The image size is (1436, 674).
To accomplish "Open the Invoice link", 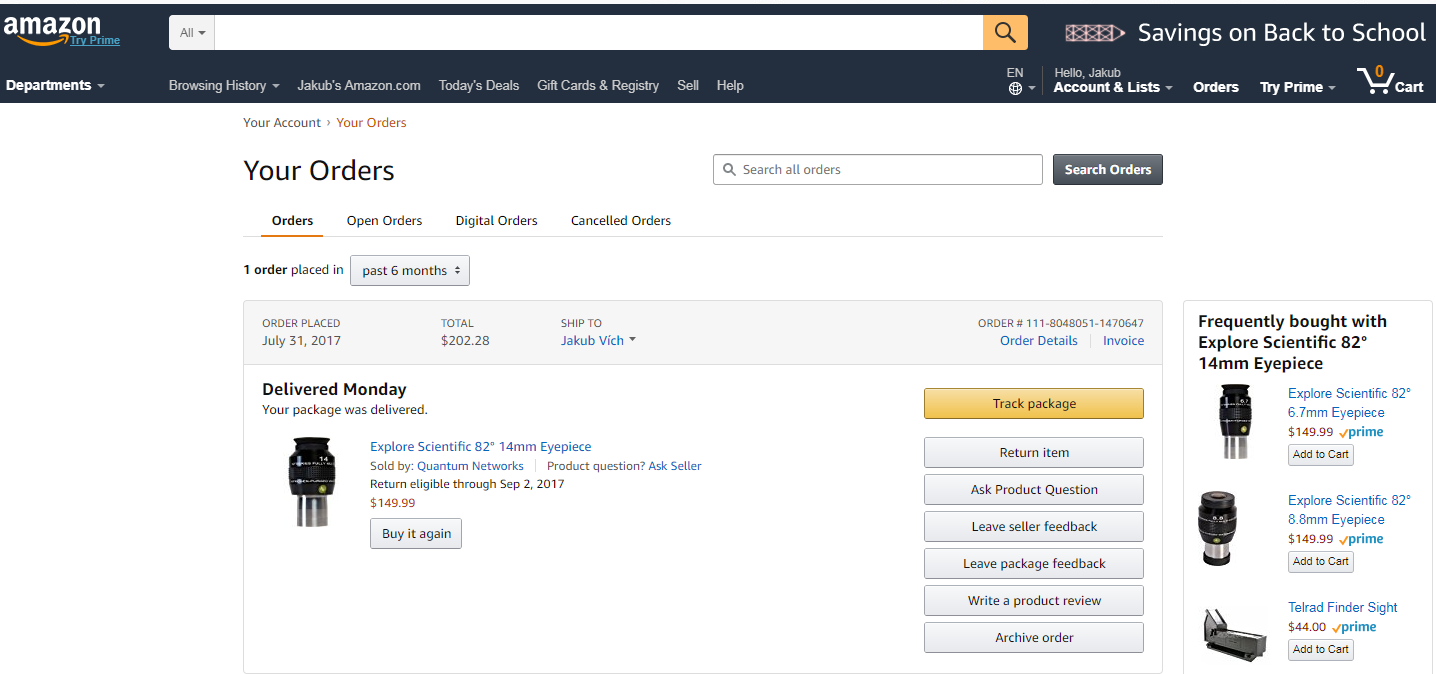I will pos(1123,341).
